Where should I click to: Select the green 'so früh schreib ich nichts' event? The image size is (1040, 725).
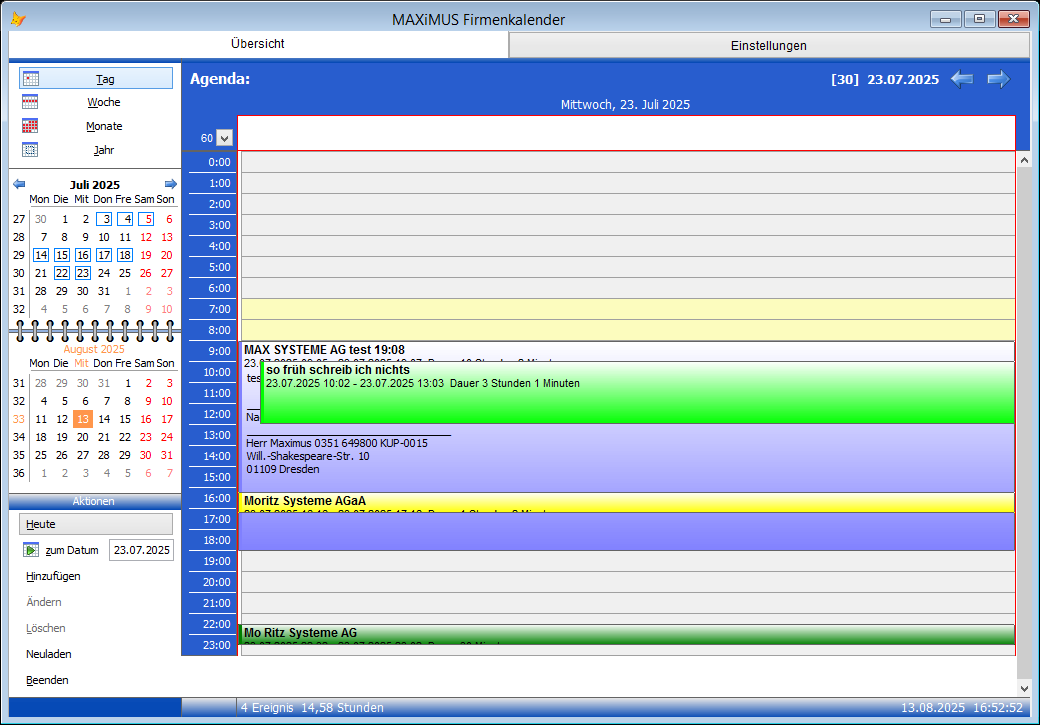point(636,398)
